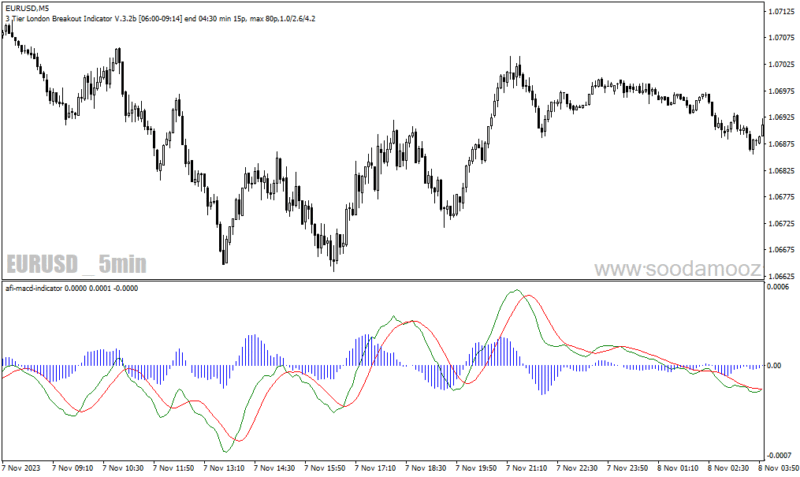Click the 7 Nov 23:50 time label
This screenshot has height=477, width=800.
[628, 468]
